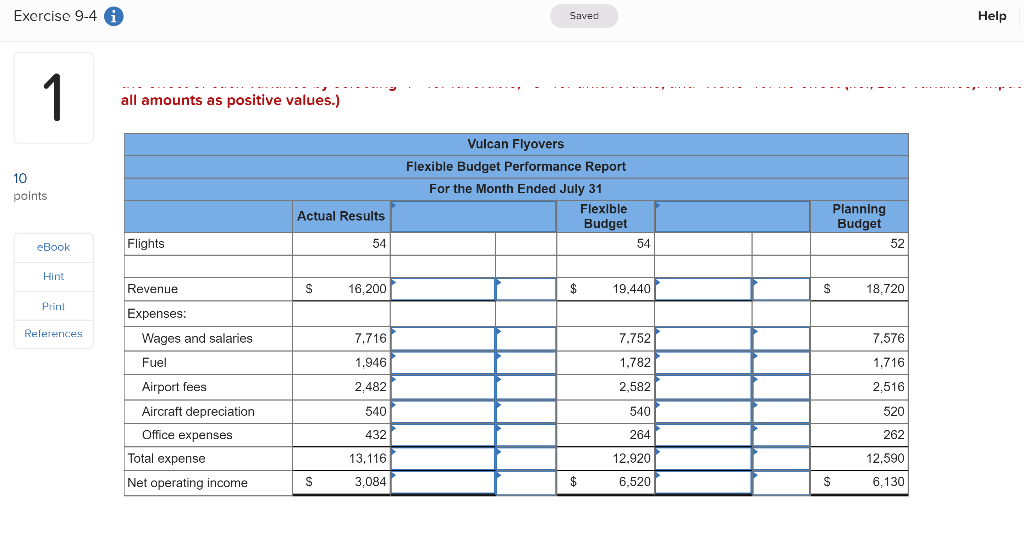Image resolution: width=1024 pixels, height=555 pixels.
Task: Click the Saved status button
Action: [584, 16]
